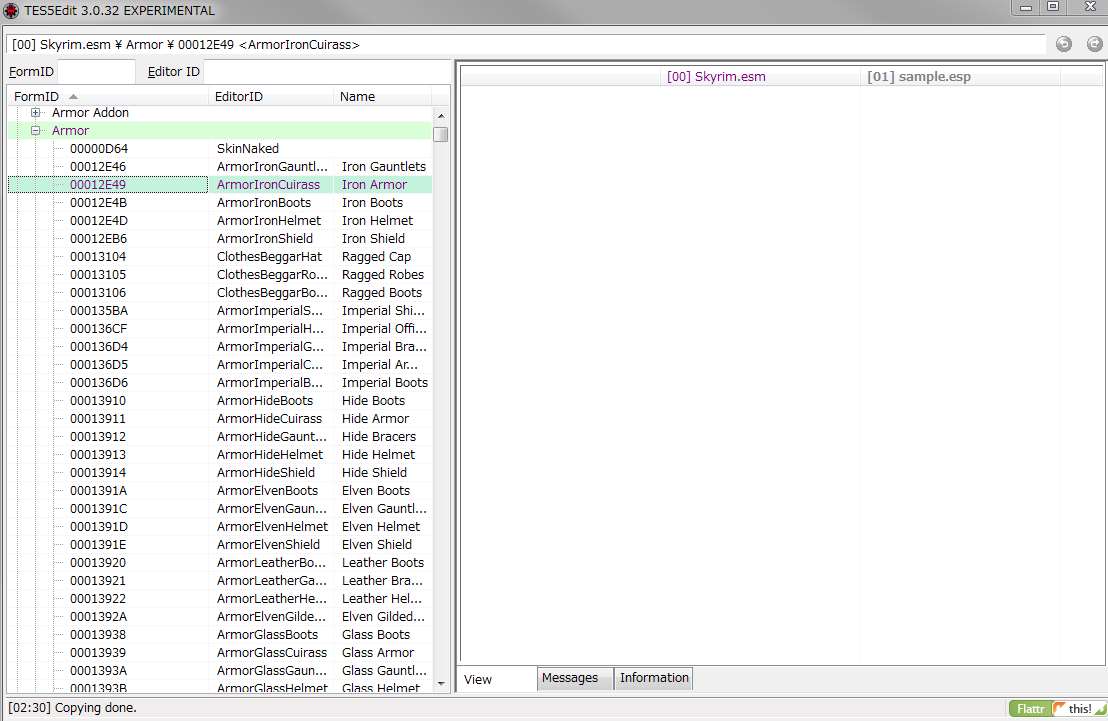Select record 0001393A ArmorGlassGaun...
1108x721 pixels.
pyautogui.click(x=220, y=672)
